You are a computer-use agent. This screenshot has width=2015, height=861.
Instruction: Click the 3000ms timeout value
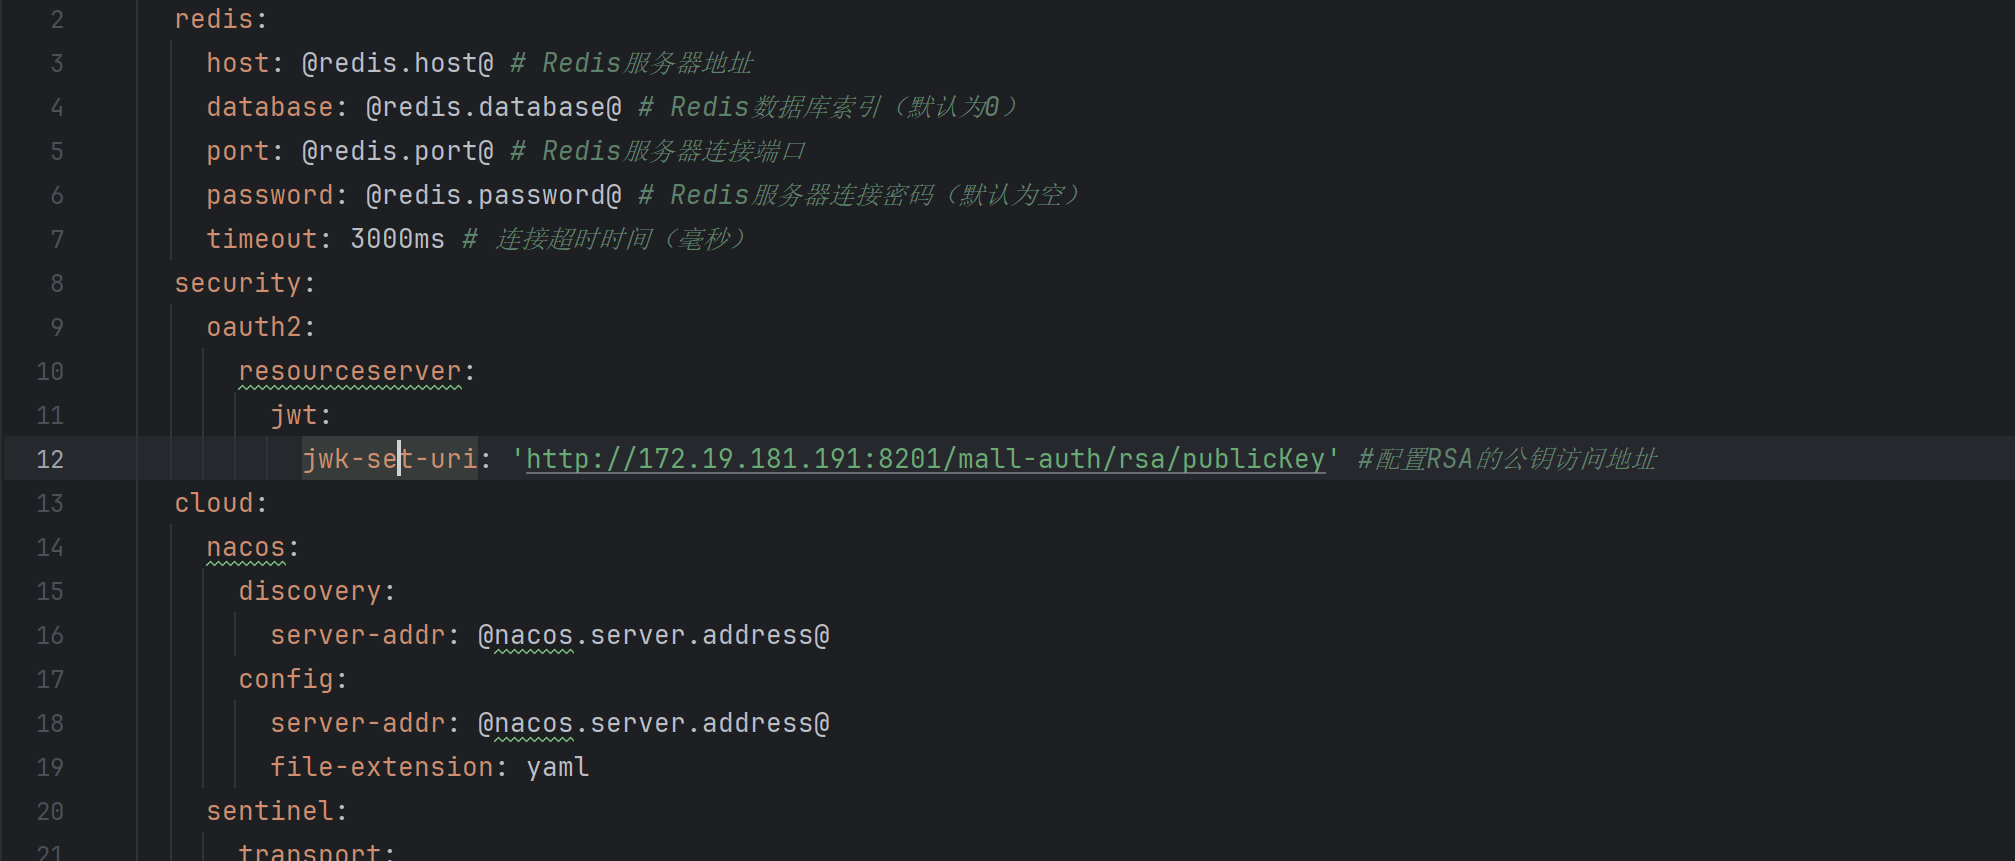(397, 239)
